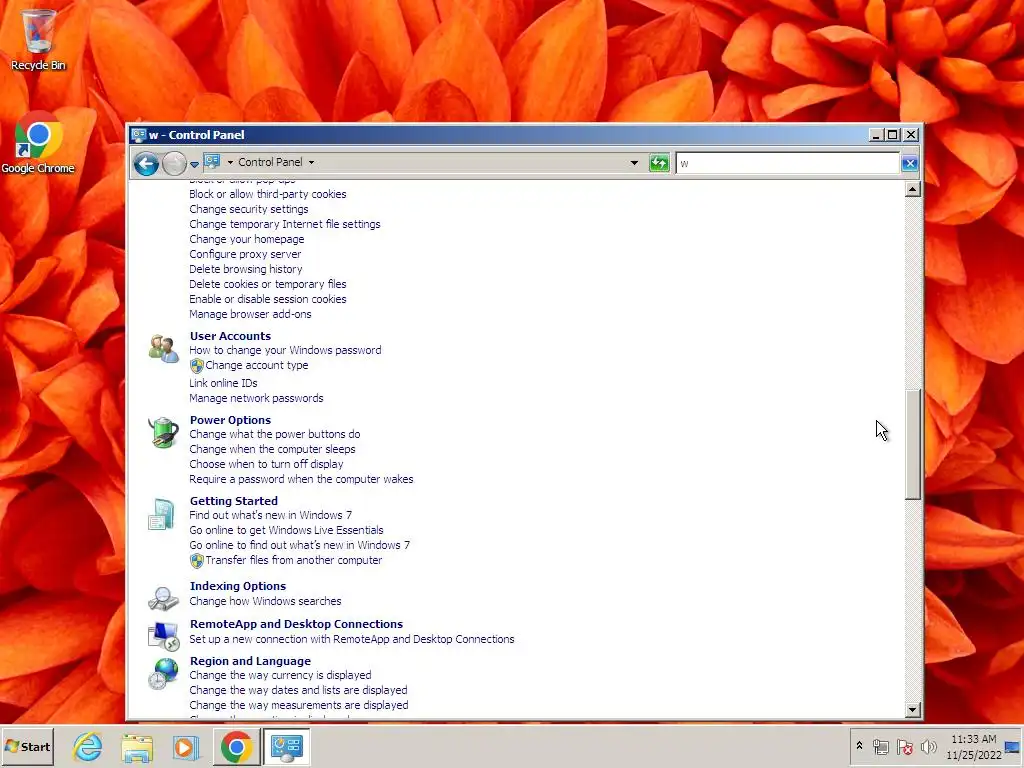Click the RemoteApp and Desktop Connections icon

point(163,635)
